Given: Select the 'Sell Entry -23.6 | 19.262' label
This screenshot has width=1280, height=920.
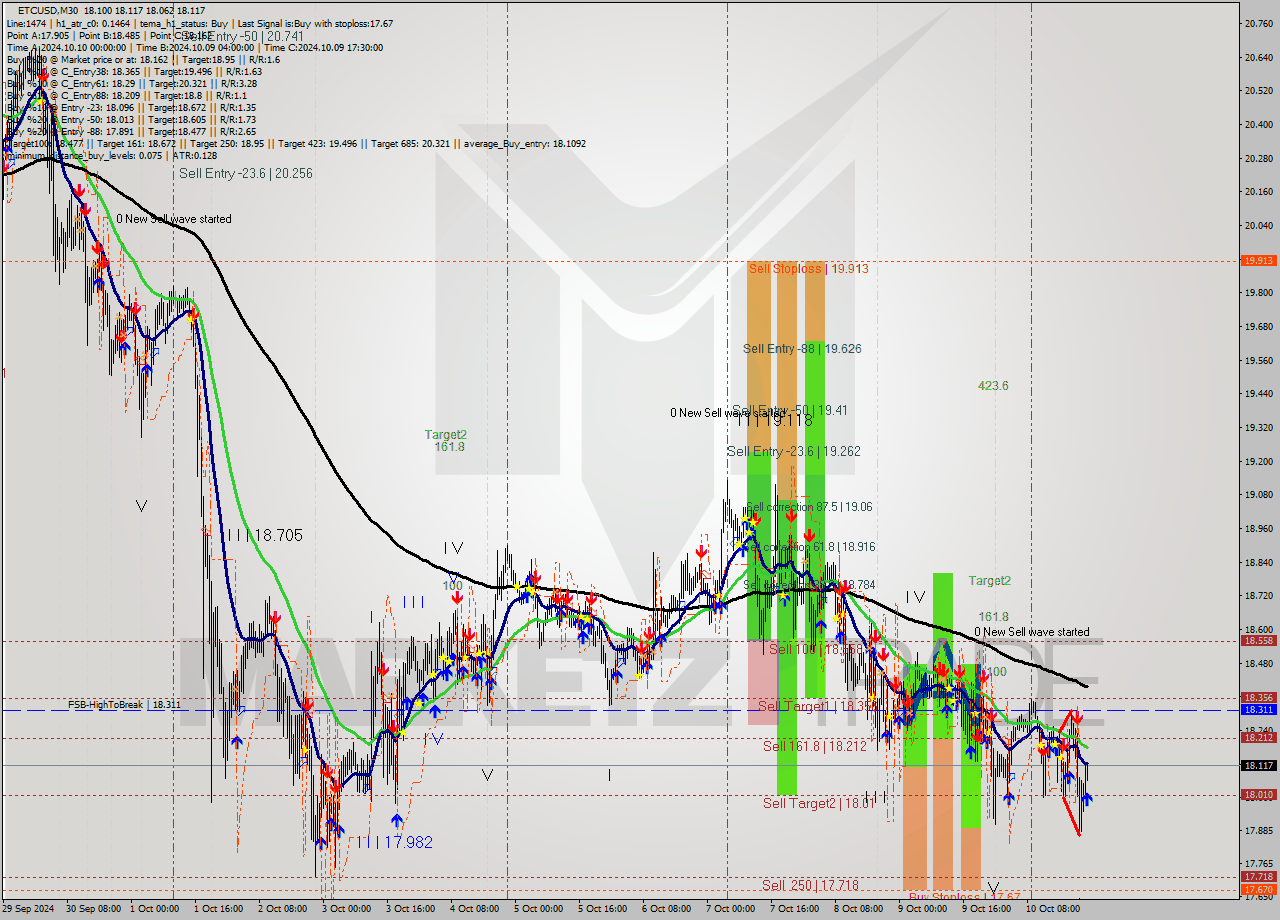Looking at the screenshot, I should point(794,451).
